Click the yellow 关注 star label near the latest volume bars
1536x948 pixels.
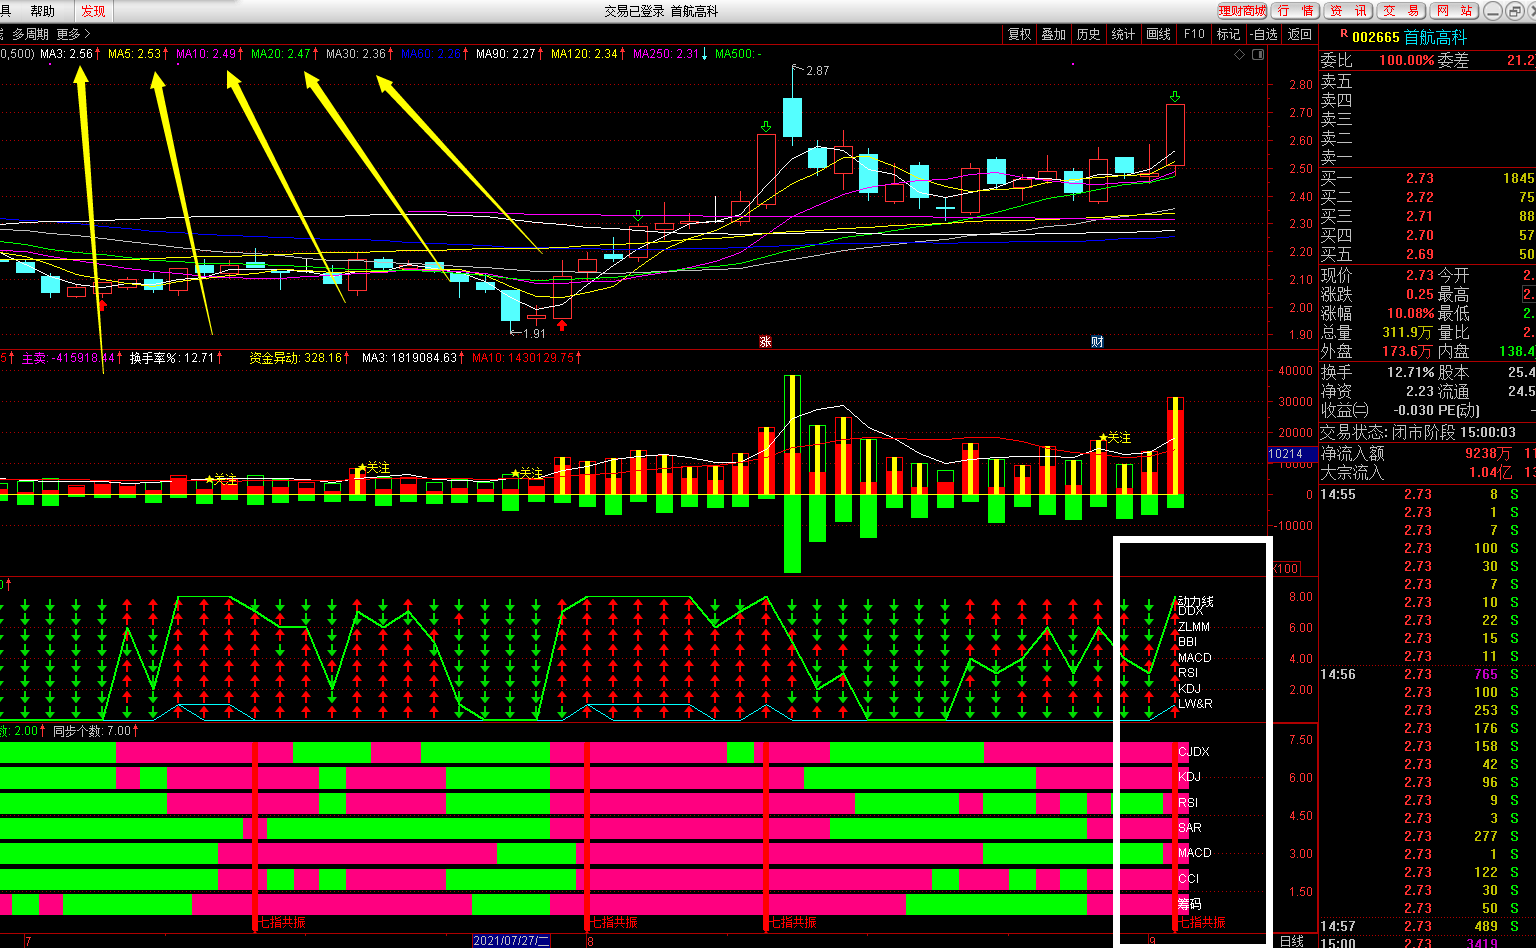pos(1115,438)
